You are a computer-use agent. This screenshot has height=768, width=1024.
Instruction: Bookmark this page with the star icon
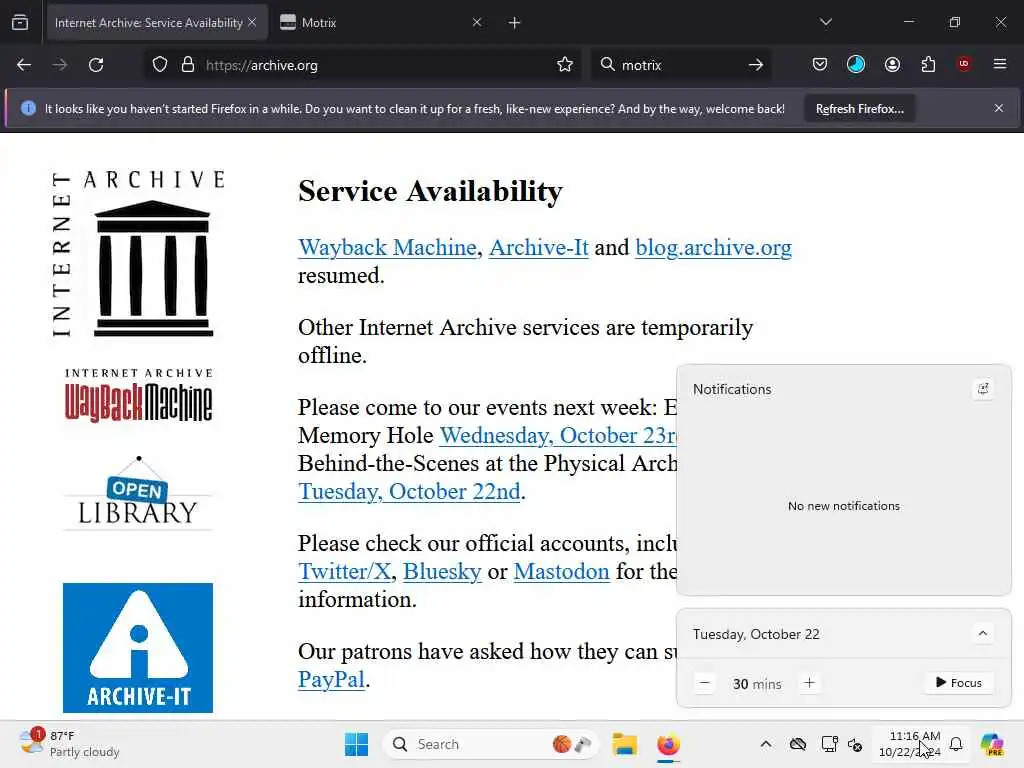point(565,65)
